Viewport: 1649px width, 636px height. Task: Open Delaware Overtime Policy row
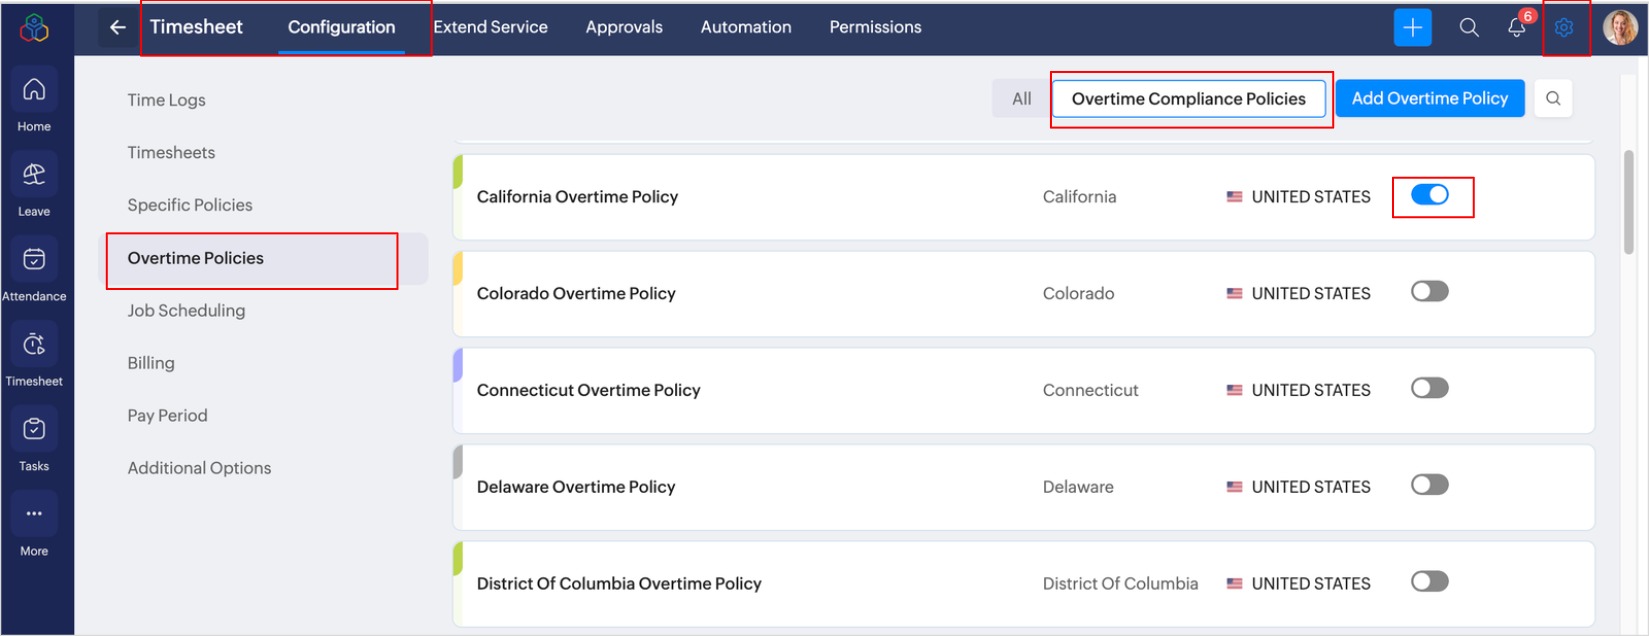(1024, 487)
